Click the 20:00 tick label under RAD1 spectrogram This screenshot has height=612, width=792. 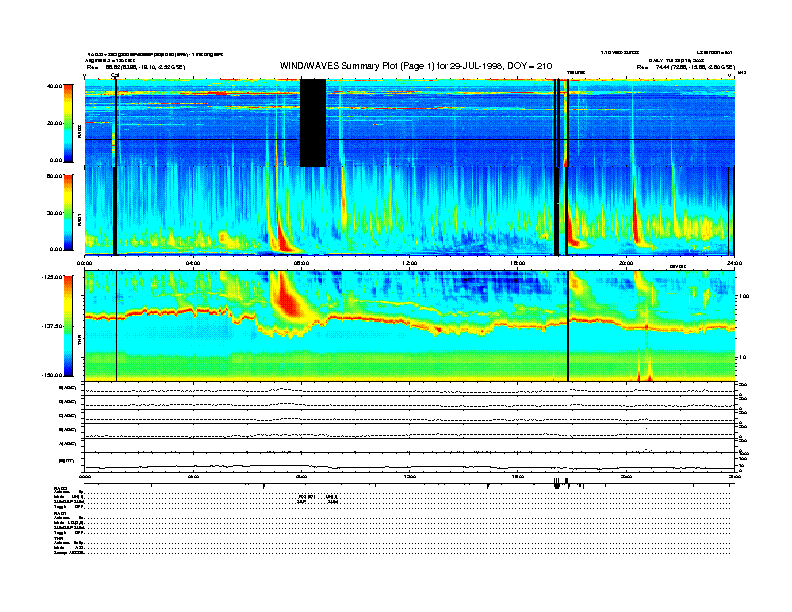[x=626, y=263]
